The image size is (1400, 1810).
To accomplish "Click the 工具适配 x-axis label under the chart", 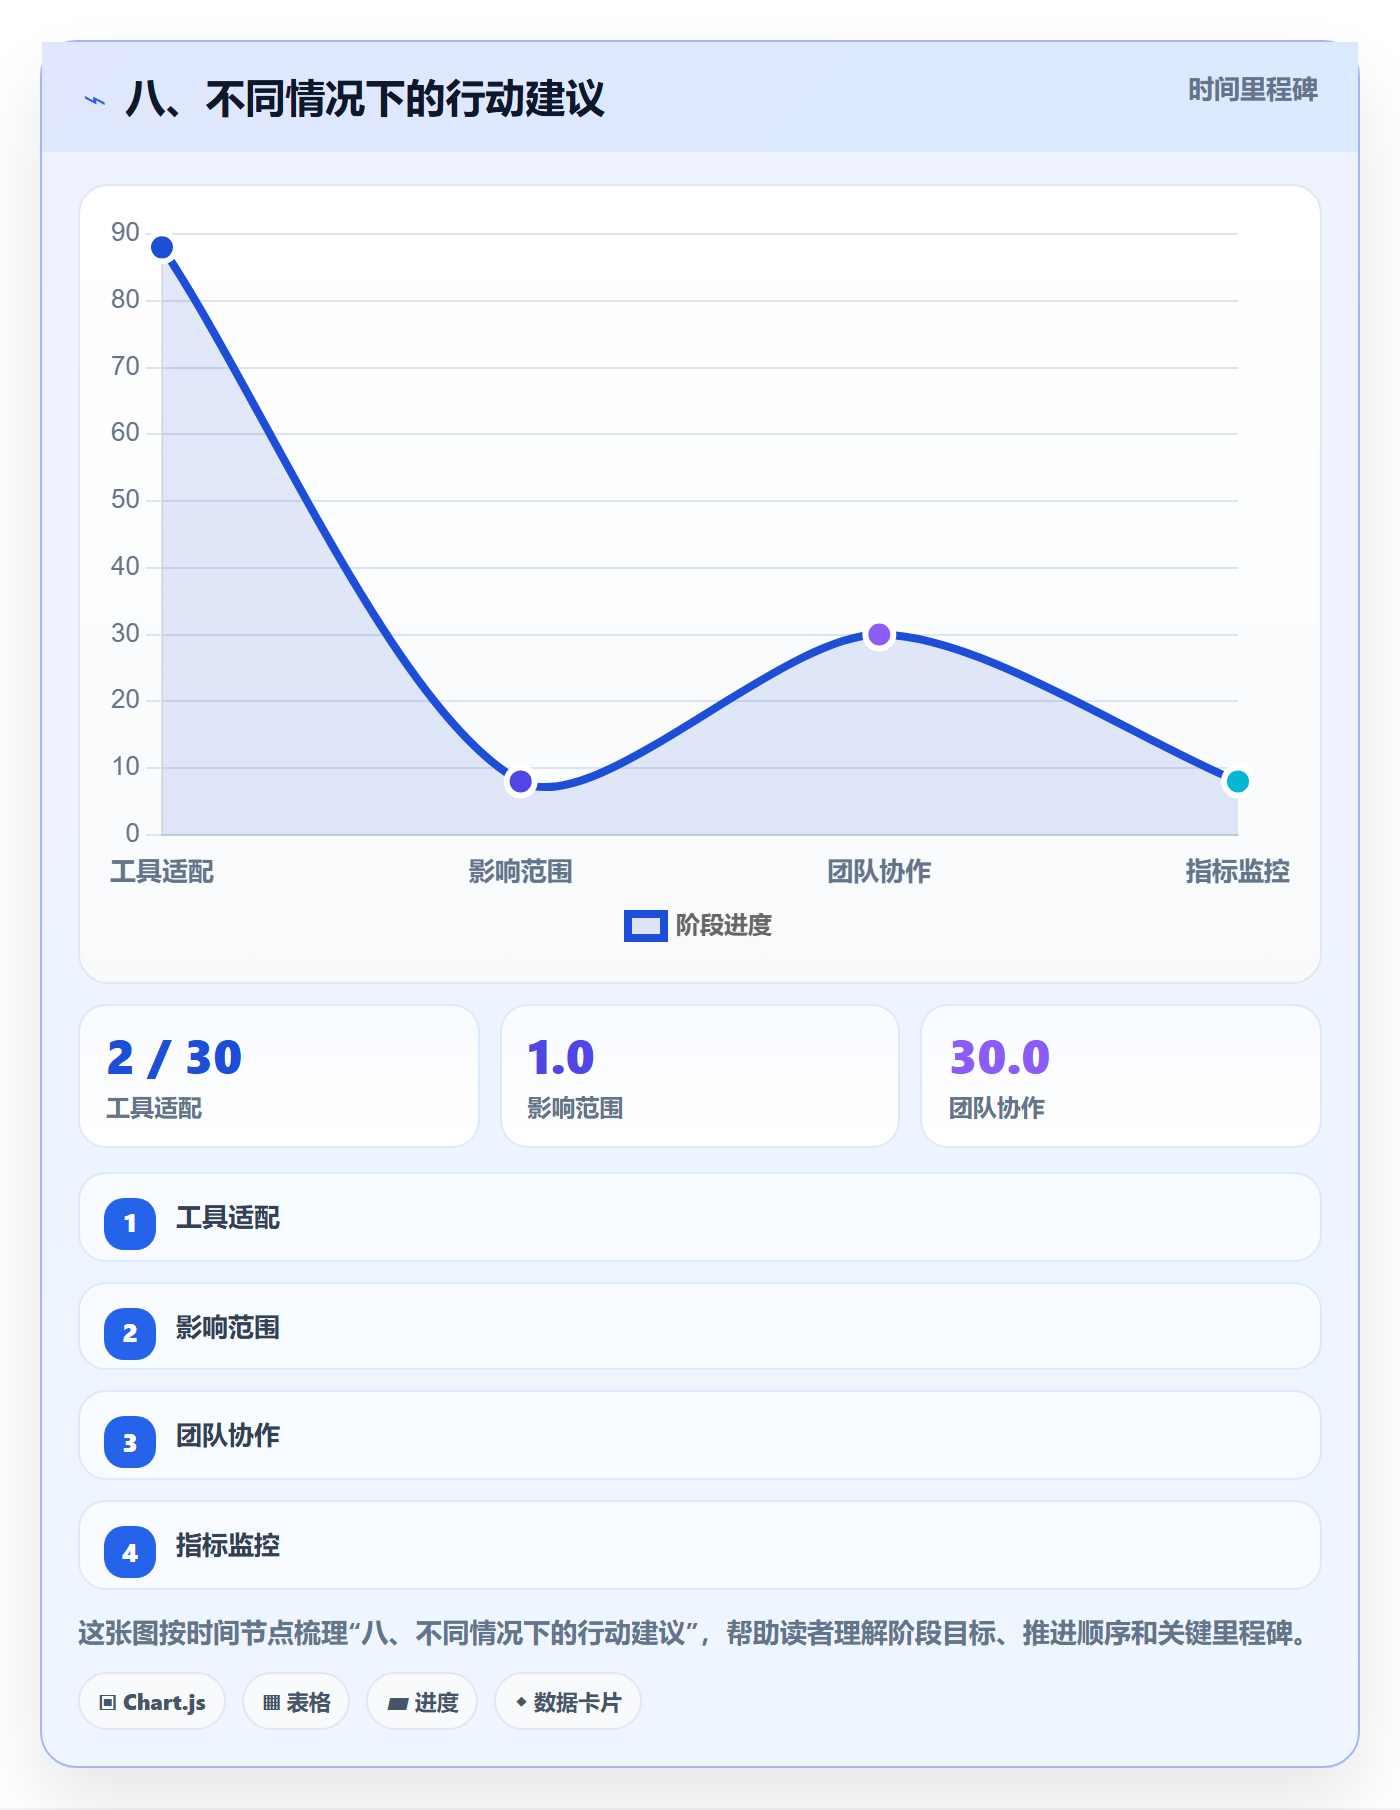I will point(162,872).
